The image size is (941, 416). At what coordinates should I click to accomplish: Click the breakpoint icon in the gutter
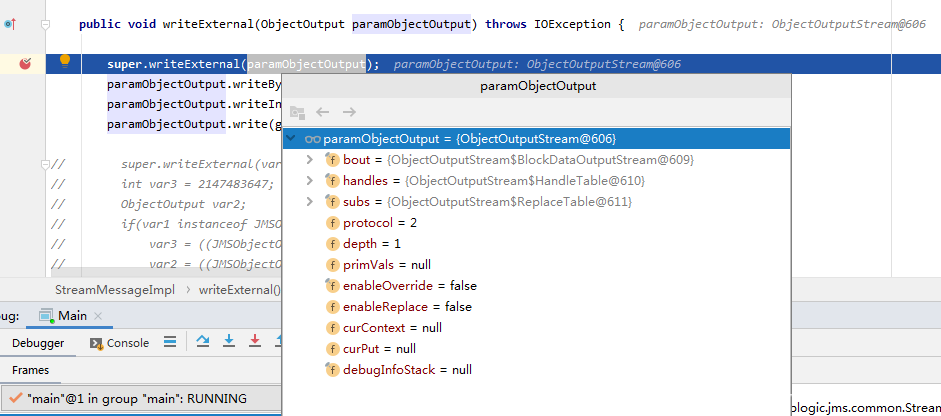[25, 64]
